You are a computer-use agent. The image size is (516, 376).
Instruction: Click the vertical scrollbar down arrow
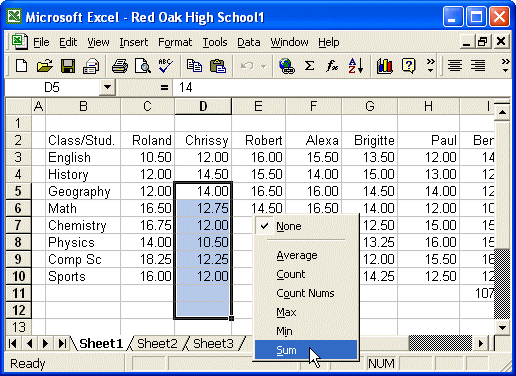pyautogui.click(x=502, y=328)
